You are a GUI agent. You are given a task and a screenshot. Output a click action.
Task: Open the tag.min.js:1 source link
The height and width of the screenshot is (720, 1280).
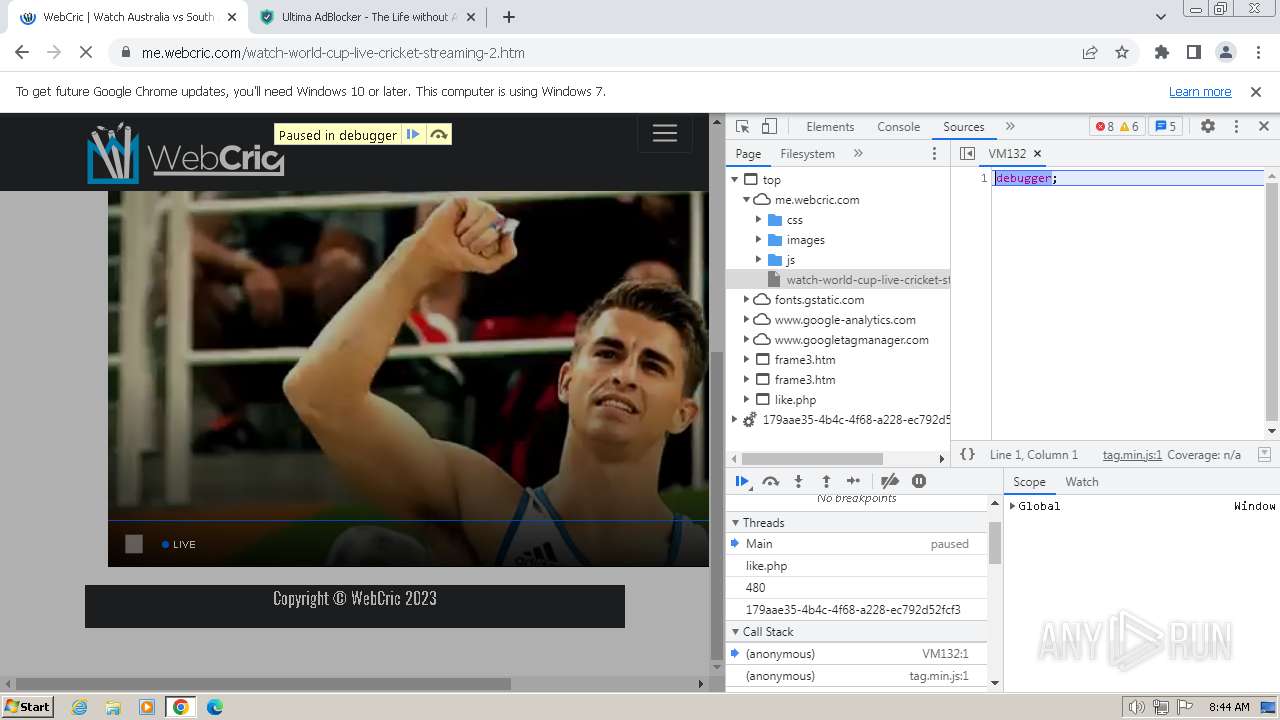click(1132, 455)
